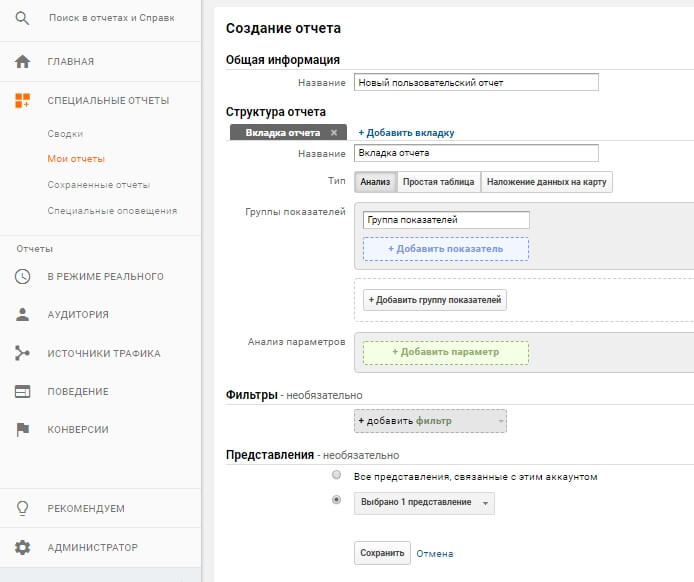
Task: Click the Специальные отчеты dashboard icon
Action: point(22,100)
